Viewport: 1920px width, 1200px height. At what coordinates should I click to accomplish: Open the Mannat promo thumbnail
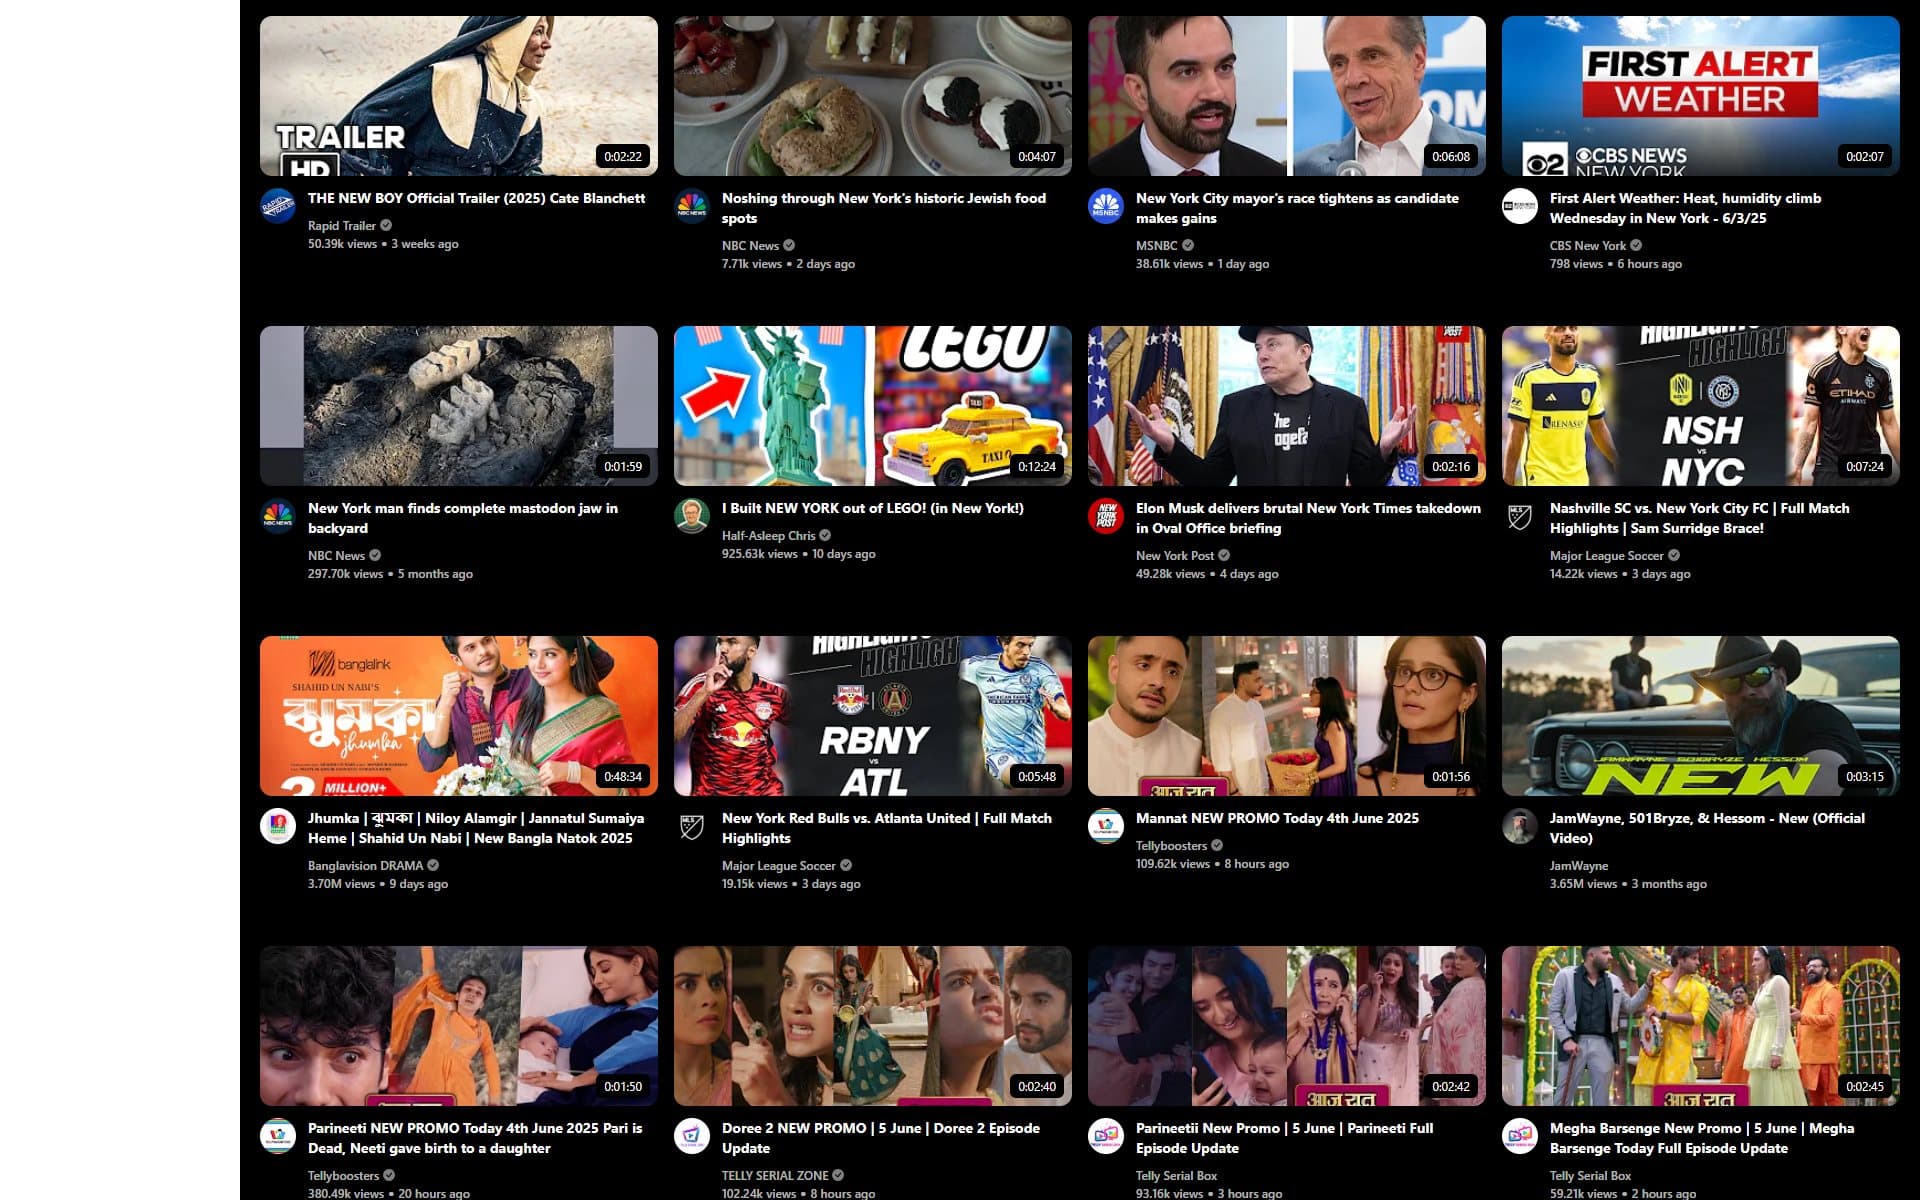[x=1287, y=716]
